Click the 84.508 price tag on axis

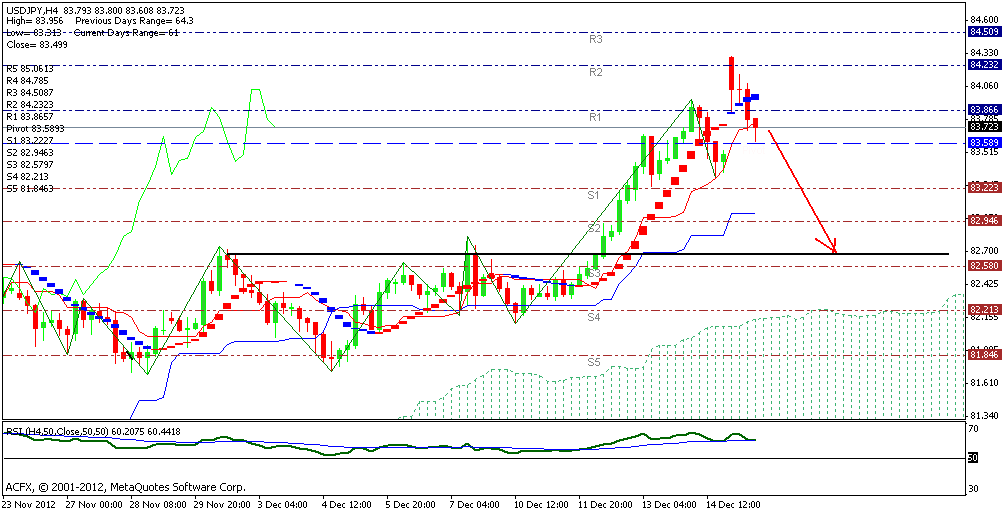(984, 32)
